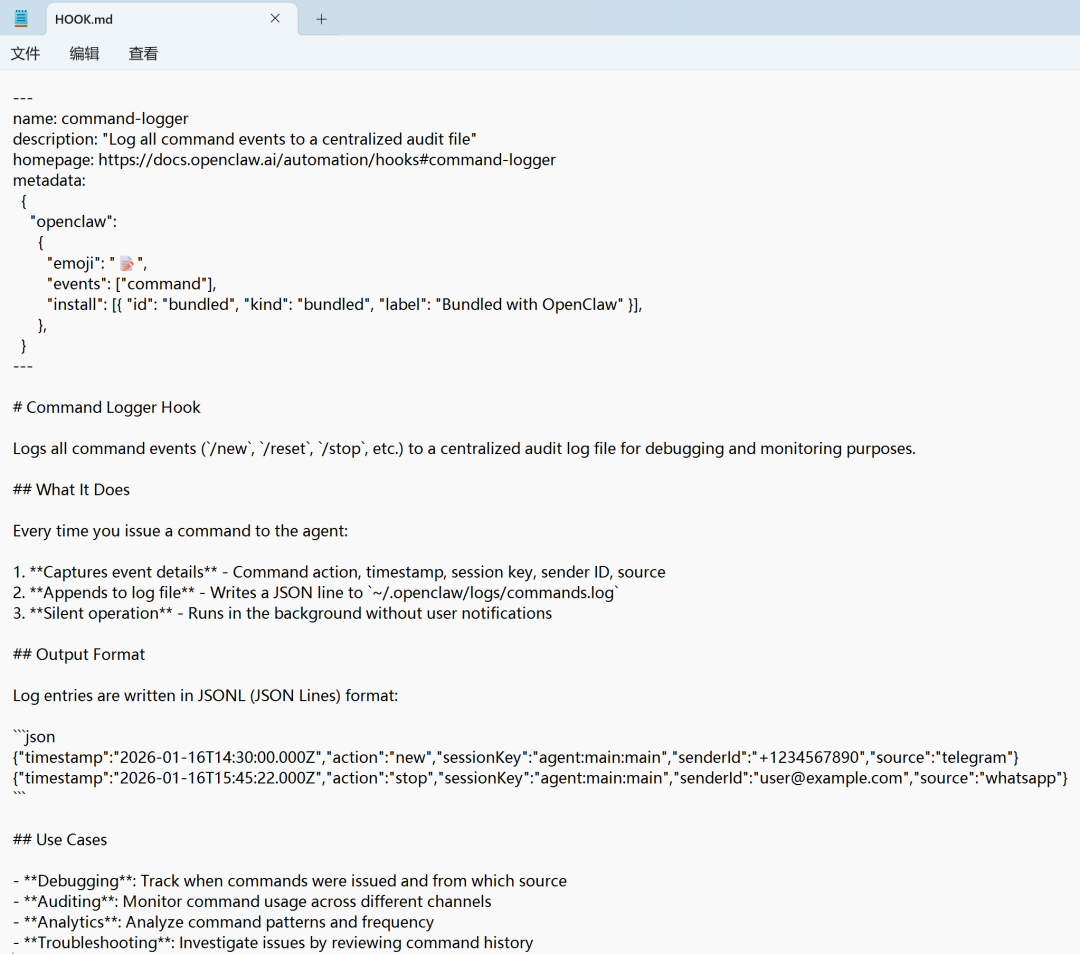Open the 文件 menu

[25, 54]
